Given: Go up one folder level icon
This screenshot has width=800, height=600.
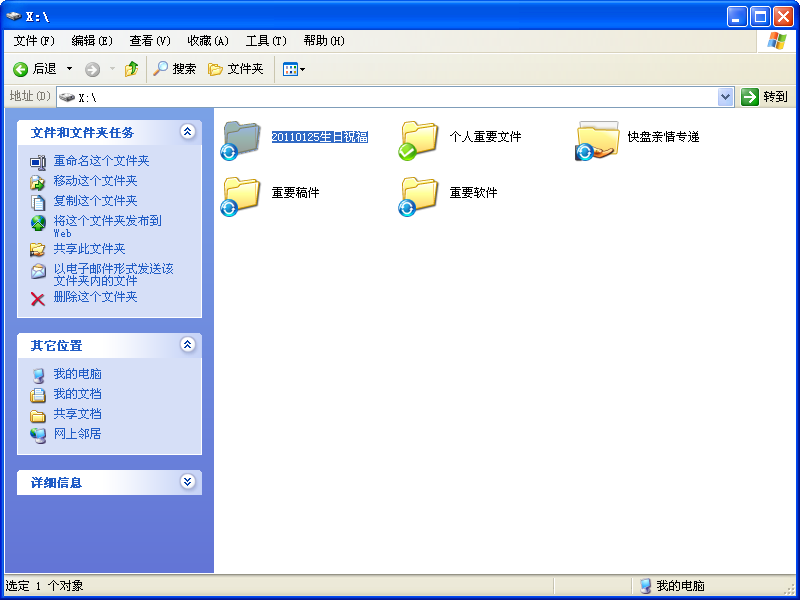Looking at the screenshot, I should [132, 69].
